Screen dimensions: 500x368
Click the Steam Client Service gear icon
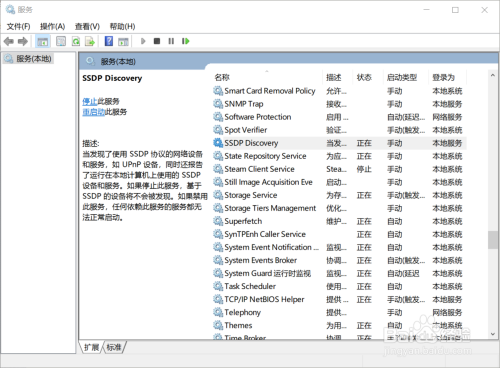tap(218, 169)
